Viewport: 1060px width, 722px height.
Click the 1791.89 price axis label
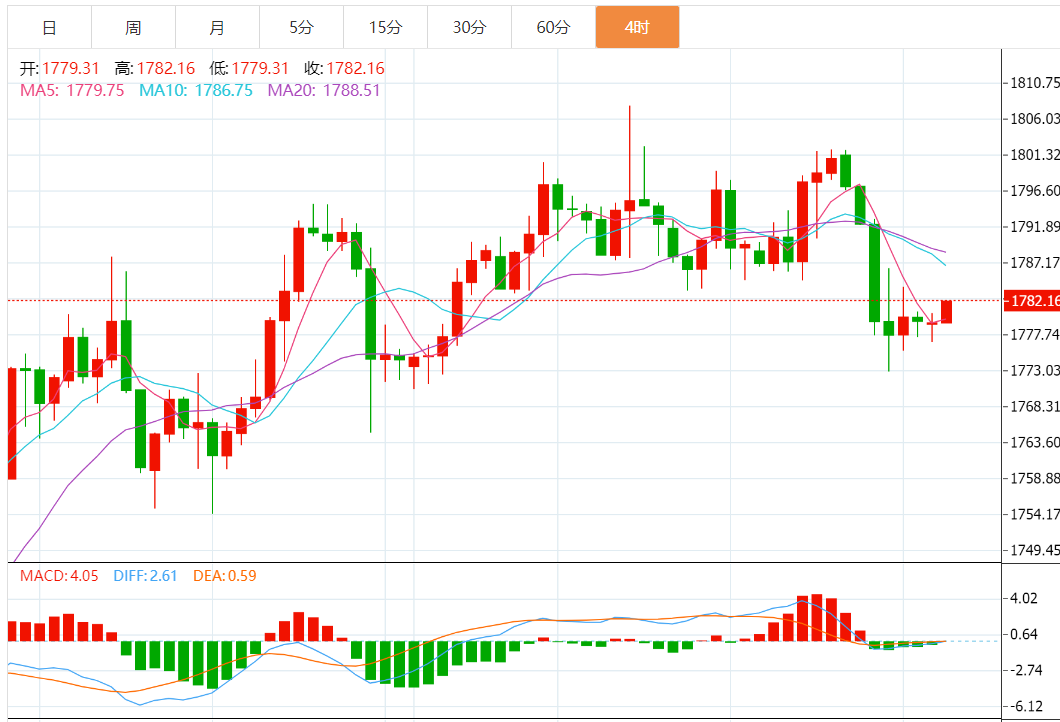tap(1034, 226)
